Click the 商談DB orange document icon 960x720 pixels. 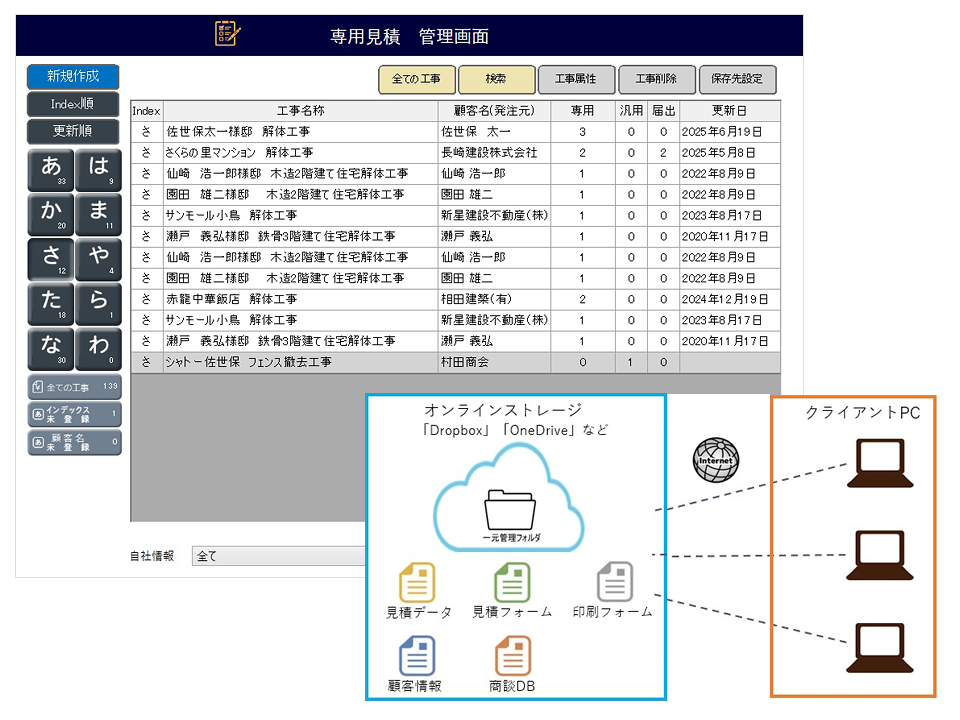point(513,656)
